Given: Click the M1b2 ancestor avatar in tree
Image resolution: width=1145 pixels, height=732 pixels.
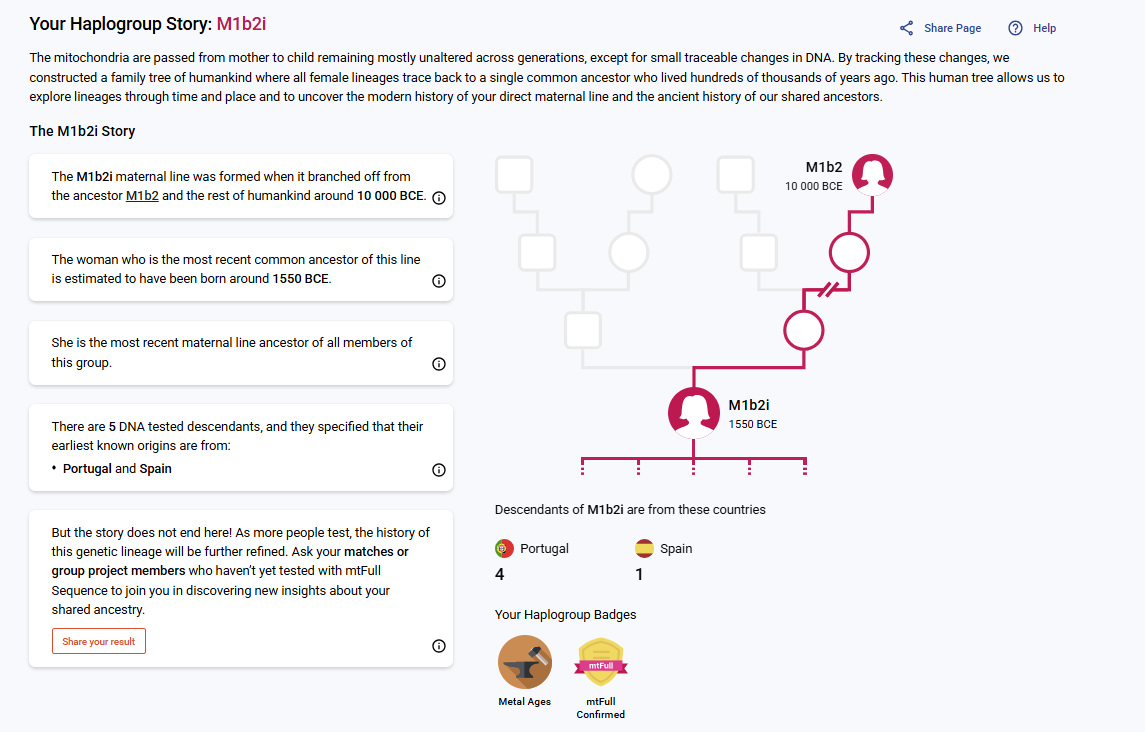Looking at the screenshot, I should (x=873, y=175).
